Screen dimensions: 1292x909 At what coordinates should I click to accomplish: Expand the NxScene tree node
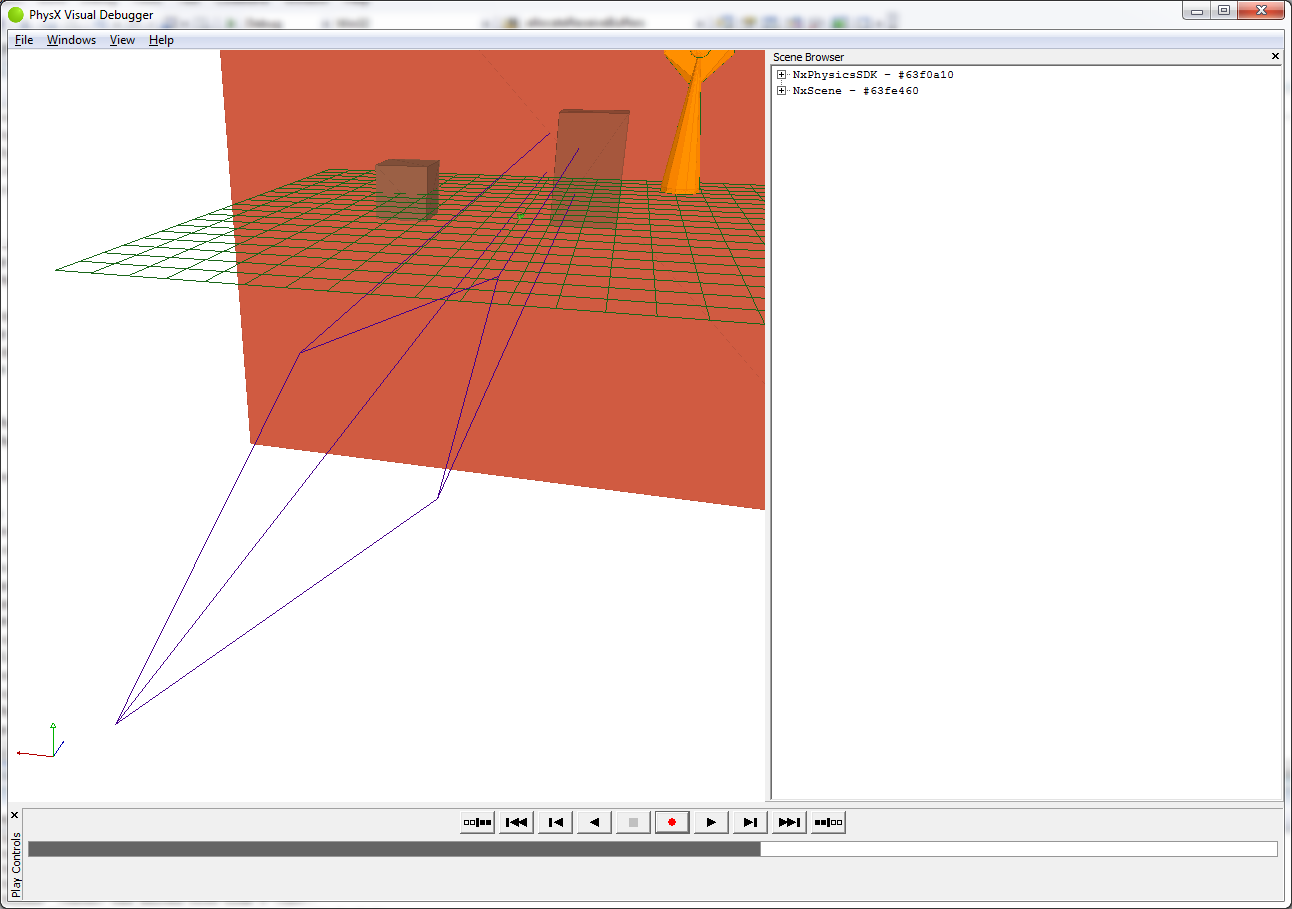pyautogui.click(x=781, y=91)
